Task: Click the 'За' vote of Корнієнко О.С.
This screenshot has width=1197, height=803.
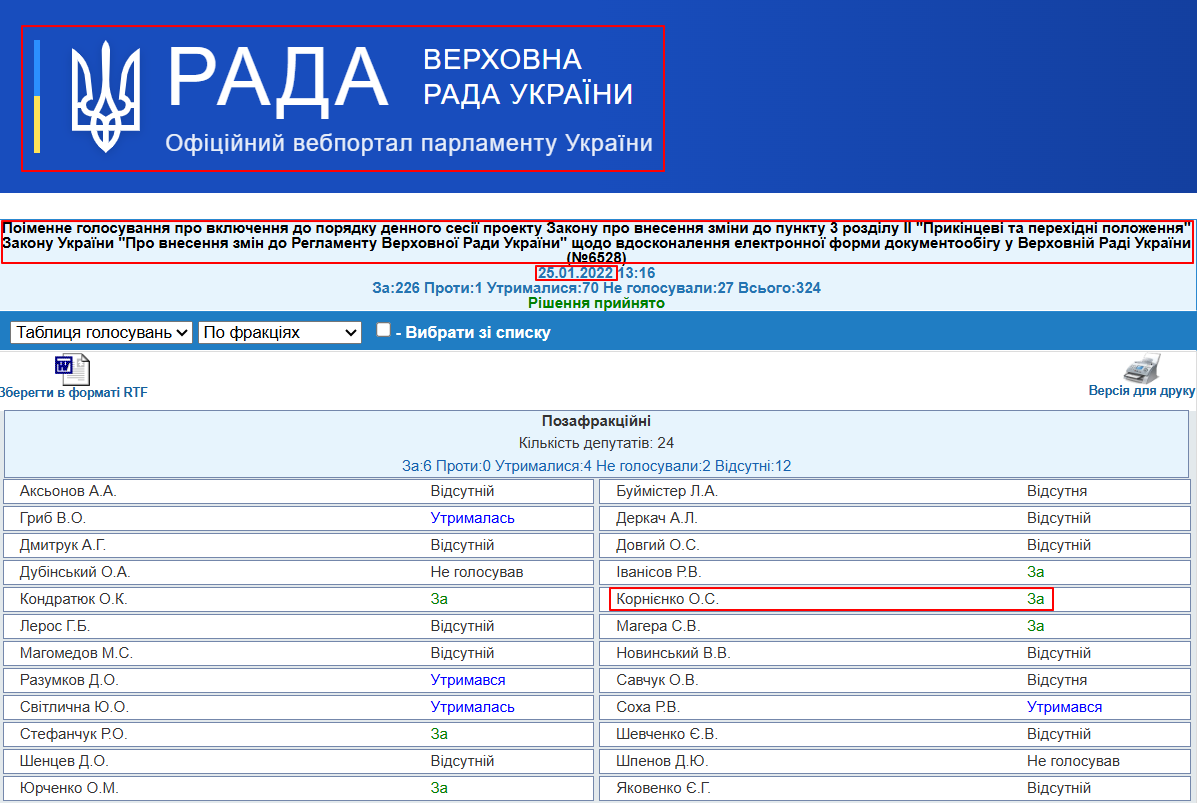Action: point(1035,598)
